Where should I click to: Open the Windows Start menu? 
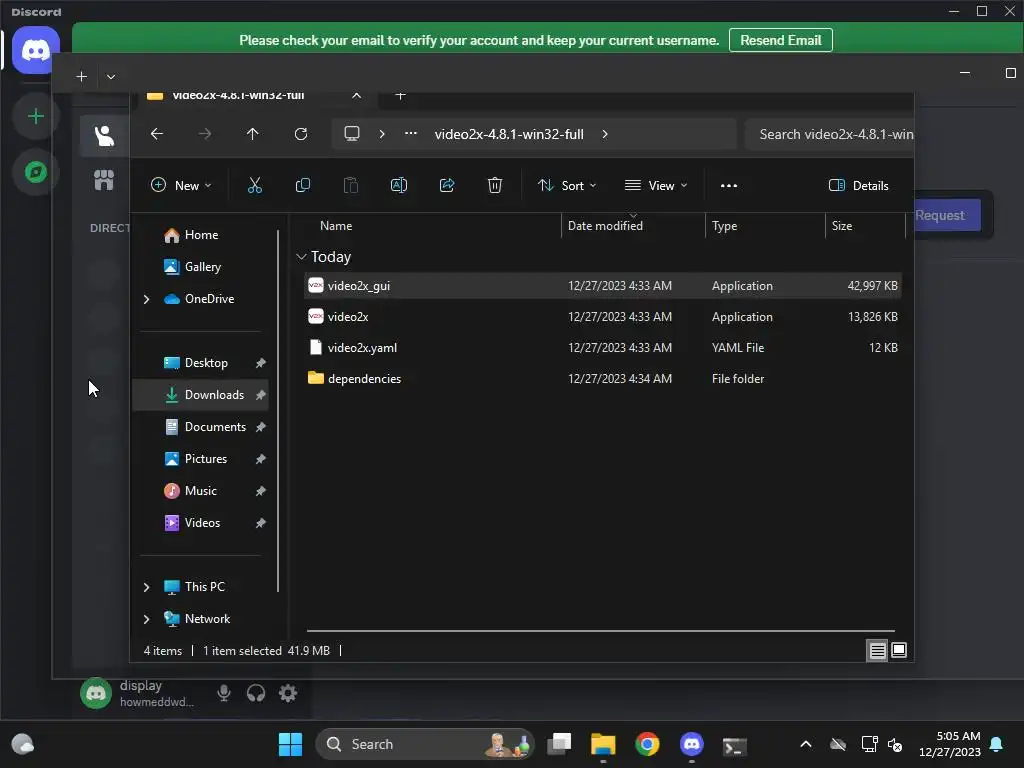pos(290,744)
